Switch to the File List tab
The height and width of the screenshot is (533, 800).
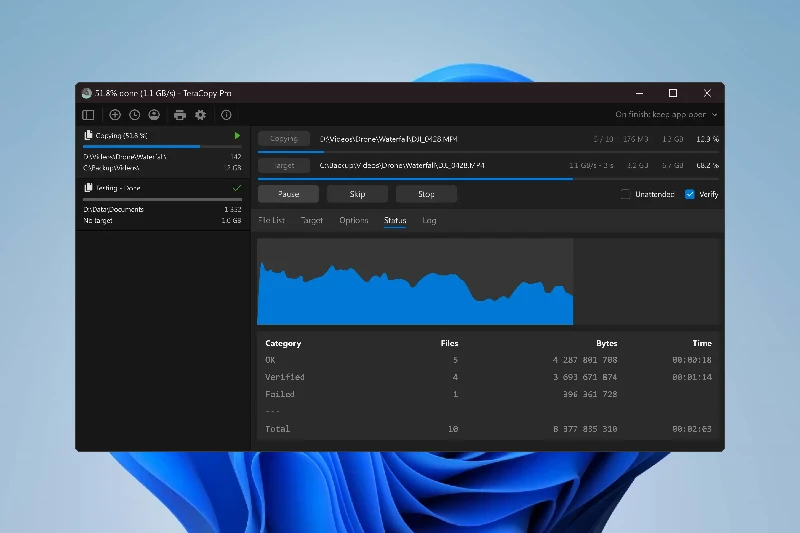tap(271, 220)
